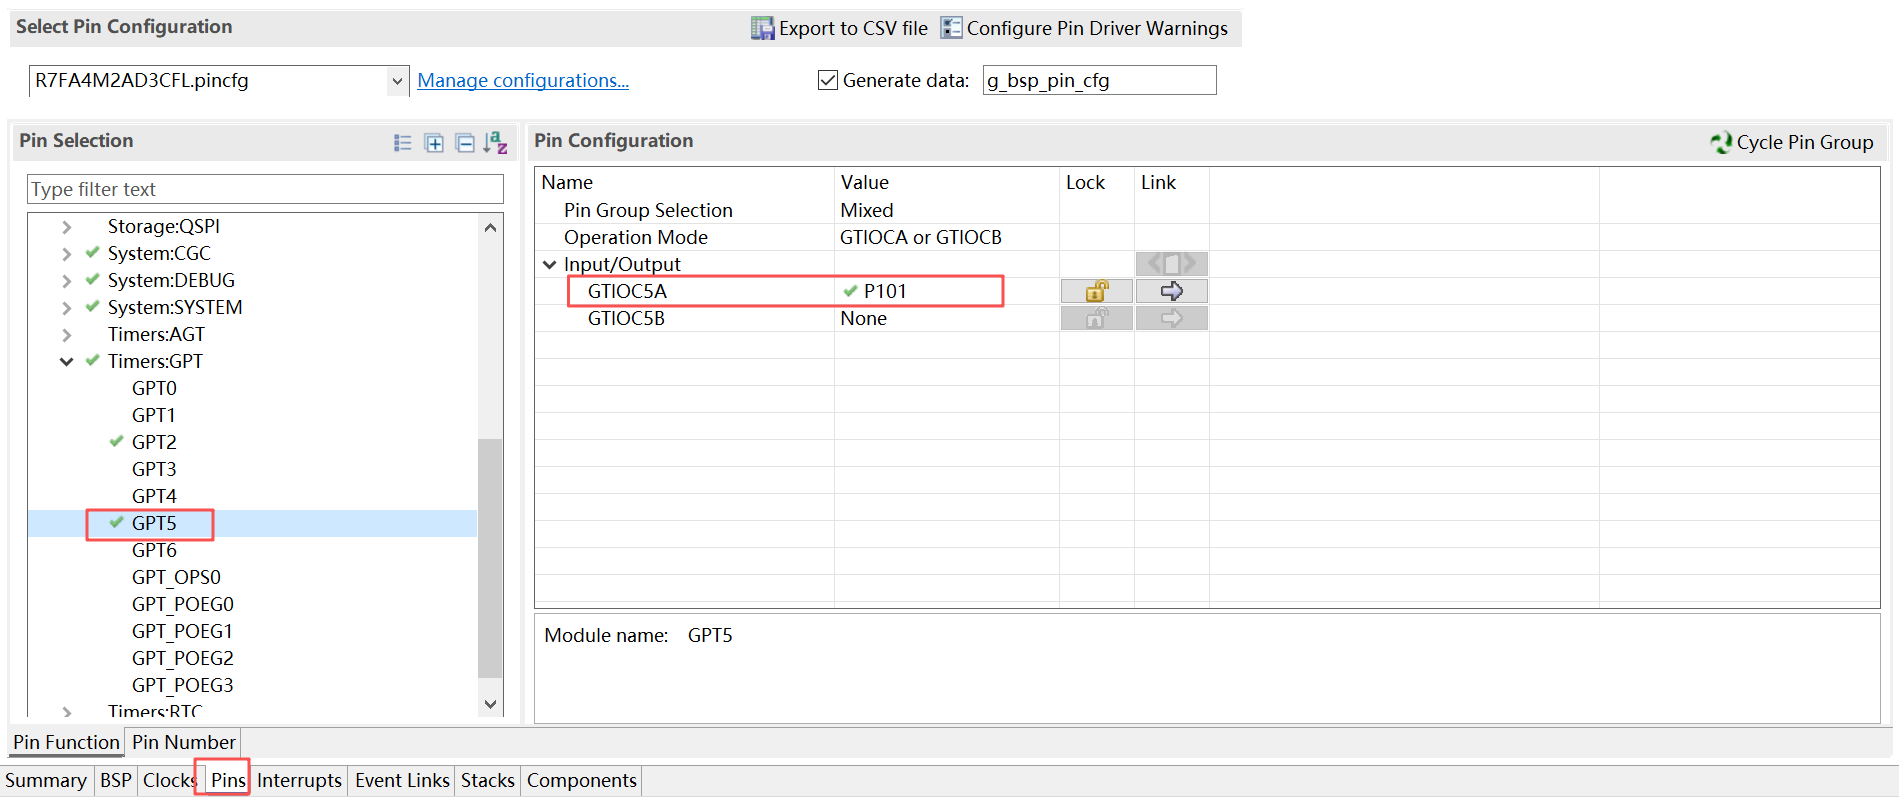This screenshot has width=1899, height=797.
Task: Expand the System:DEBUG node
Action: (66, 281)
